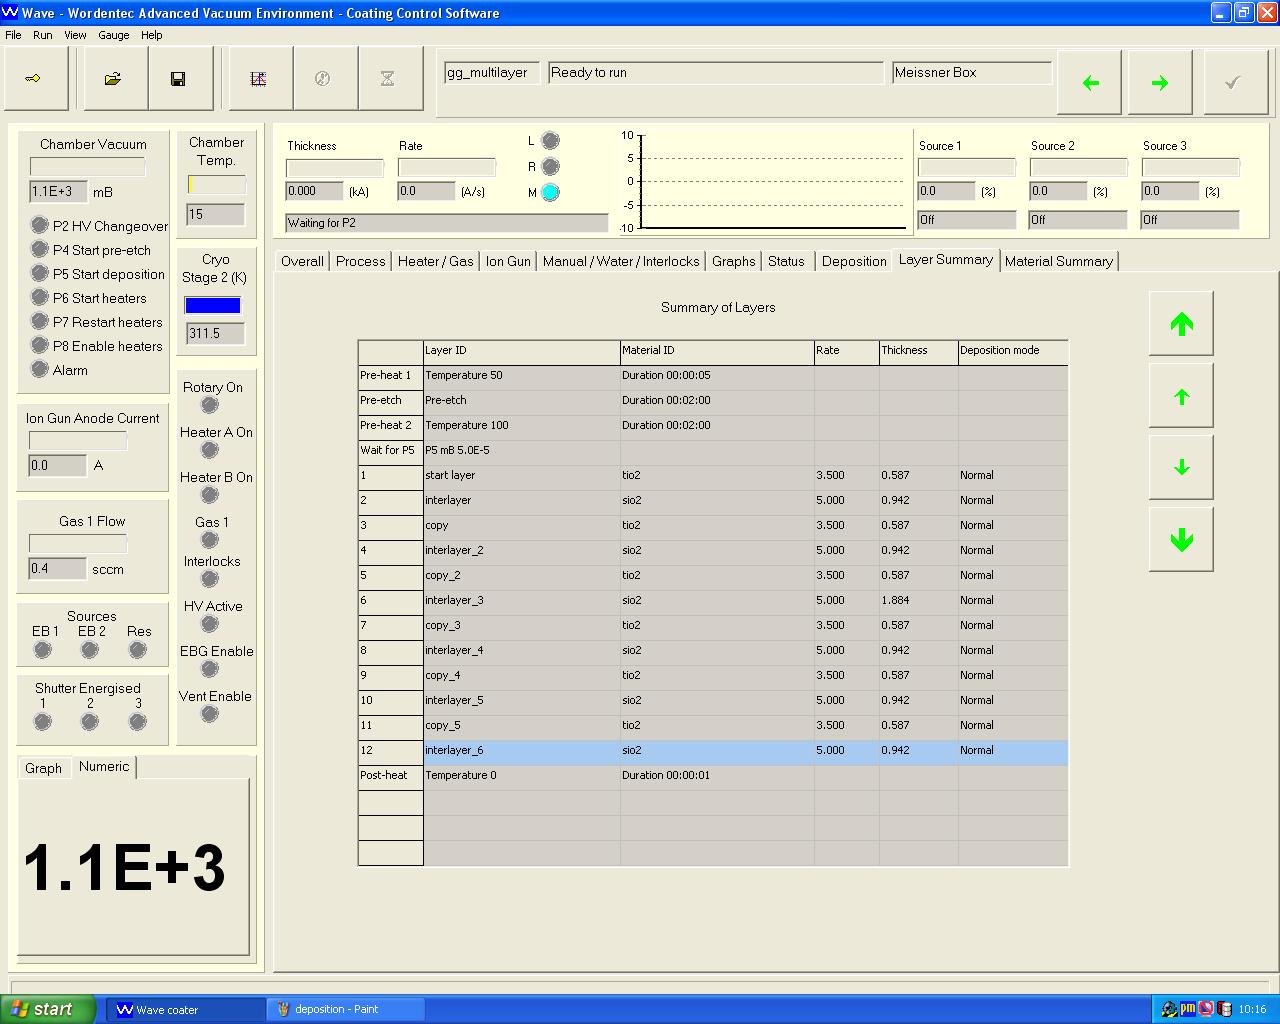Open the Gauge menu
1280x1024 pixels.
pyautogui.click(x=113, y=35)
